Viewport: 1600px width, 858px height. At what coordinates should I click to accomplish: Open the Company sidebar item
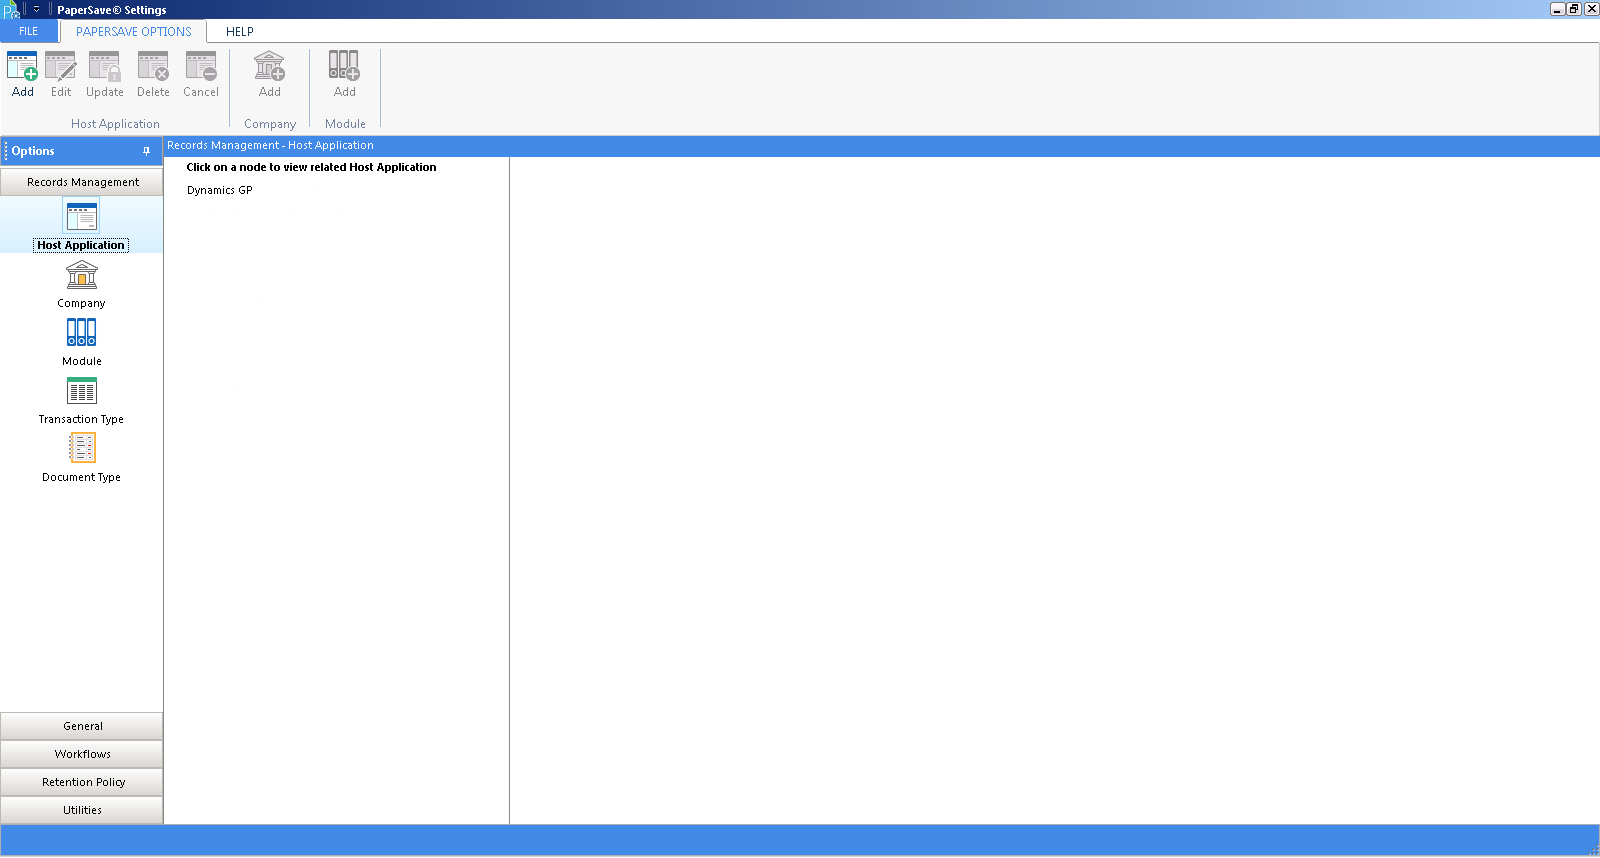[81, 284]
